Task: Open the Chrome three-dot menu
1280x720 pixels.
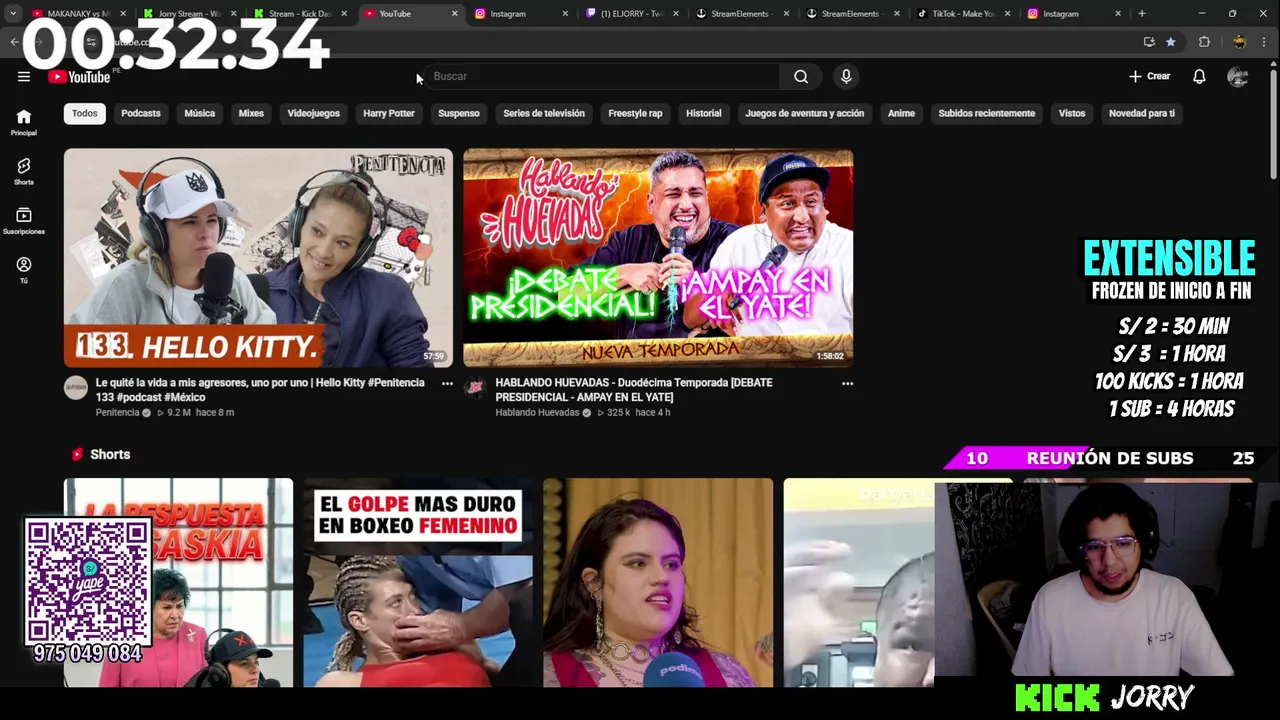Action: (1265, 42)
